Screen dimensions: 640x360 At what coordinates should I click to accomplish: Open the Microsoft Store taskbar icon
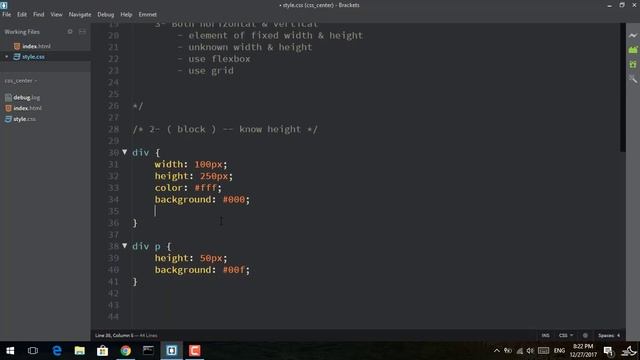click(x=102, y=351)
